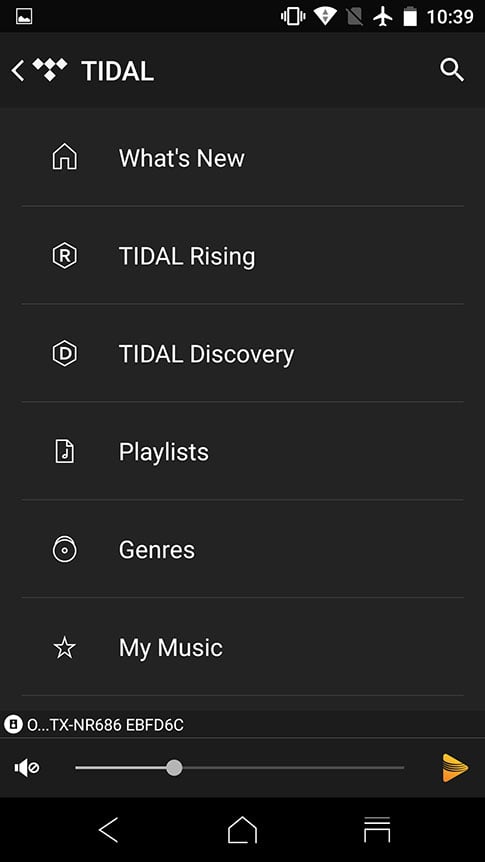Tap the disc icon for Genres

(x=64, y=549)
